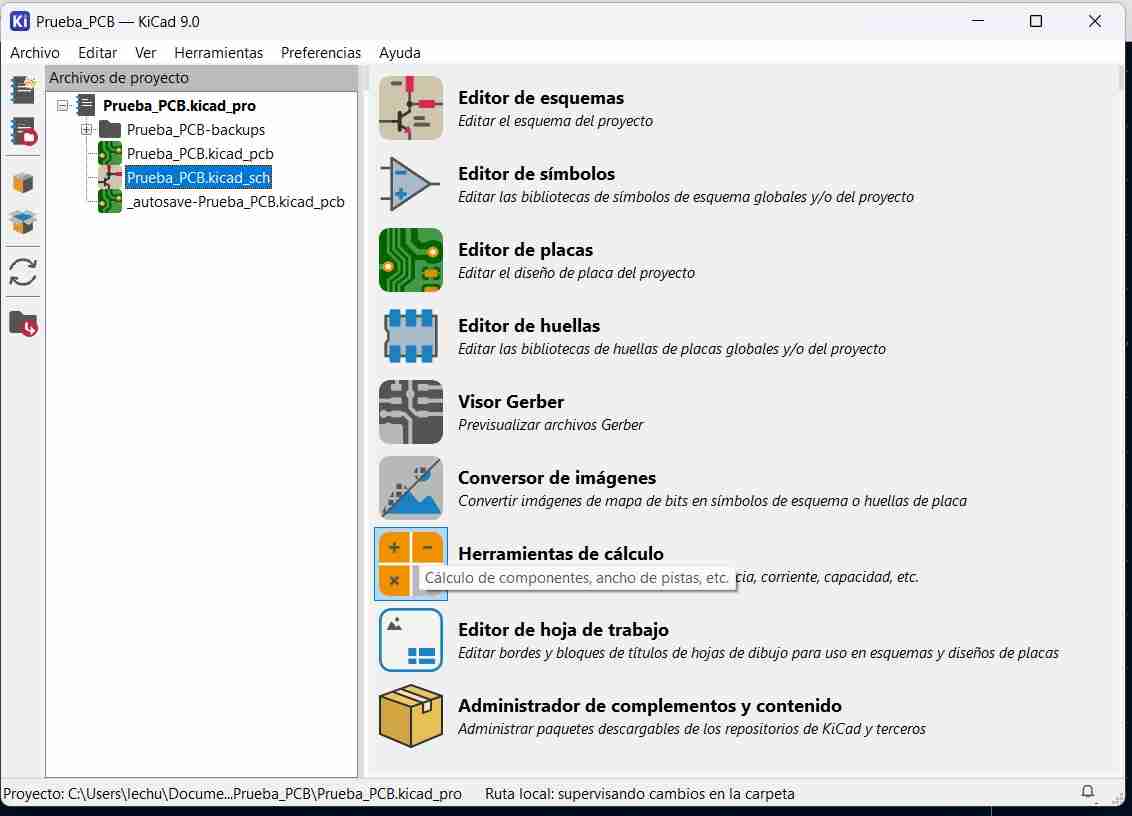The image size is (1132, 816).
Task: Click the Conversor de imágenes title text
Action: [557, 477]
